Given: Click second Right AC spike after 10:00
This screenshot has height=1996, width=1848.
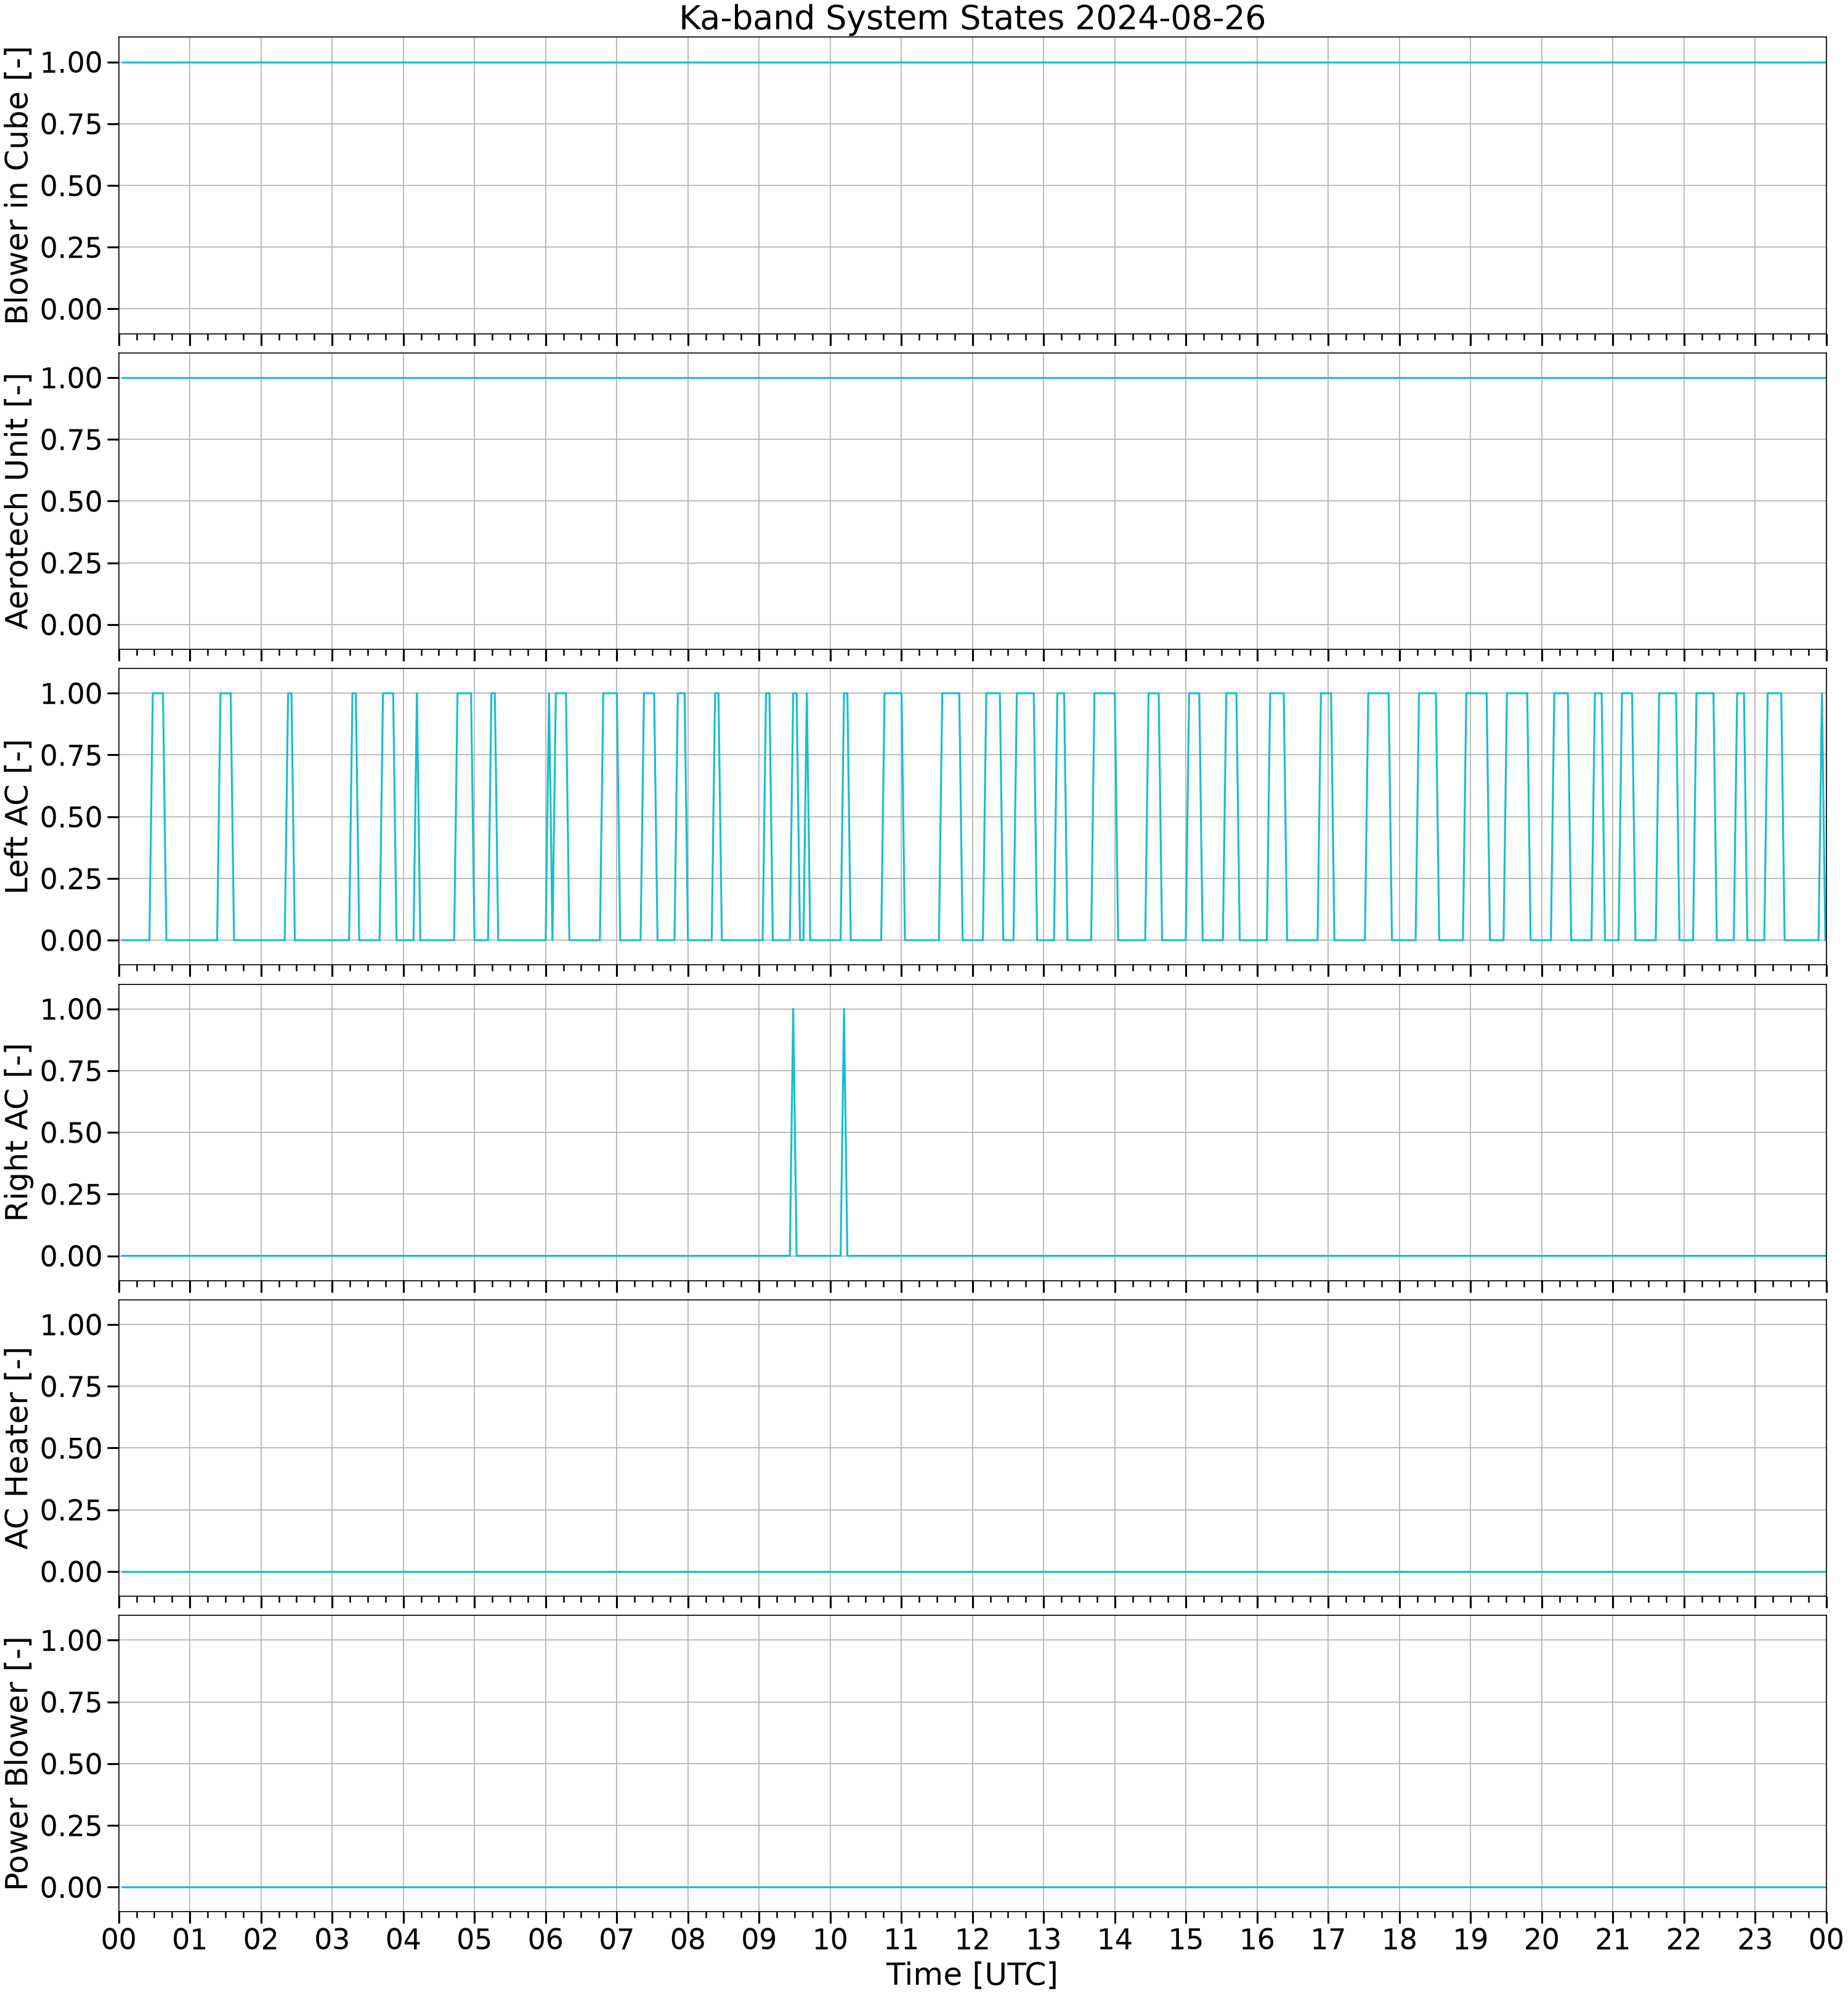Looking at the screenshot, I should [x=844, y=1132].
